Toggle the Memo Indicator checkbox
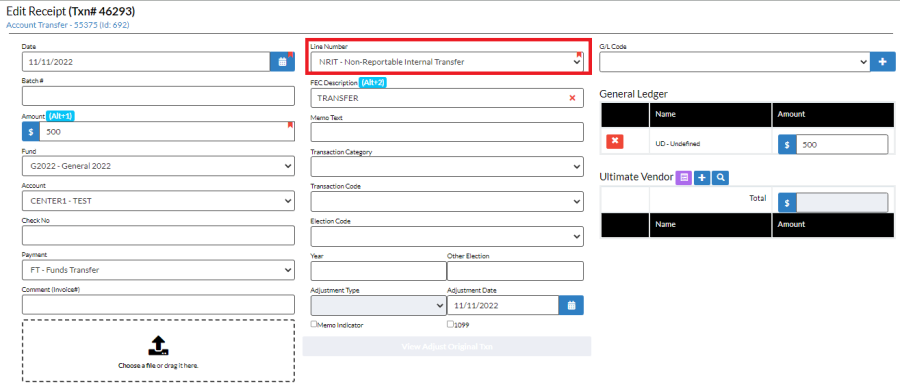The image size is (900, 385). pos(313,324)
